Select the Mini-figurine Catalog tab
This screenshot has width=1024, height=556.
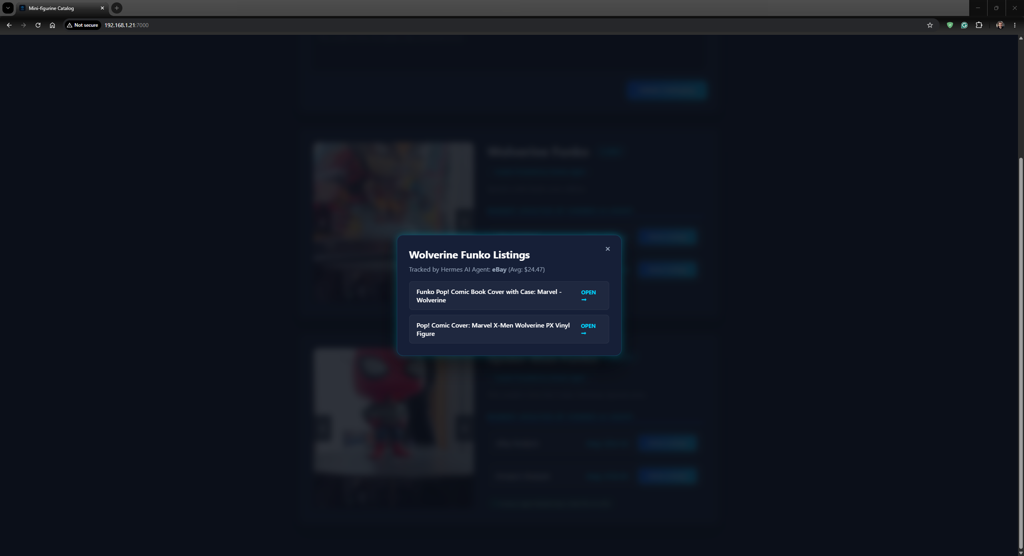(62, 8)
